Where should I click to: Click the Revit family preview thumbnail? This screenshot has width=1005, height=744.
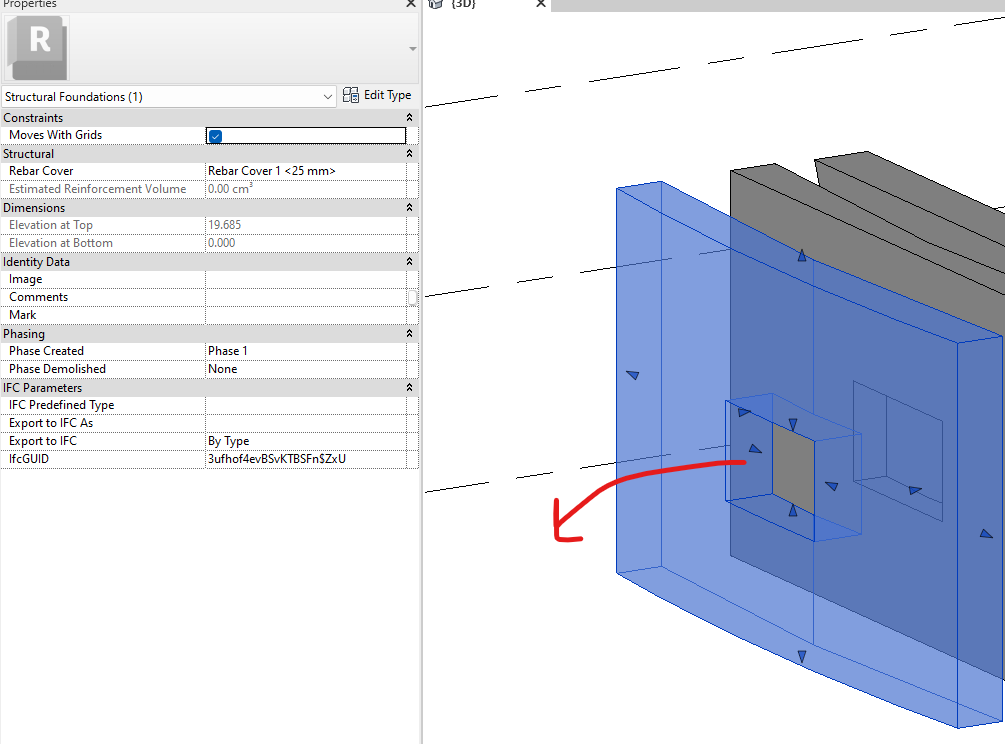coord(37,47)
